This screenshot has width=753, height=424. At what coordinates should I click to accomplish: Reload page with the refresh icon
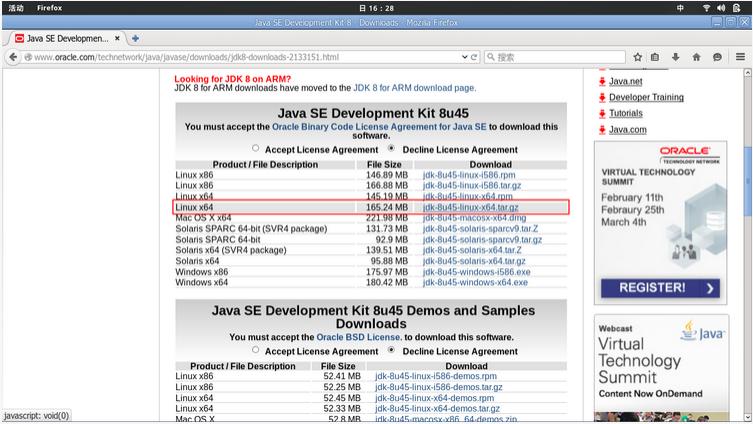pos(474,57)
